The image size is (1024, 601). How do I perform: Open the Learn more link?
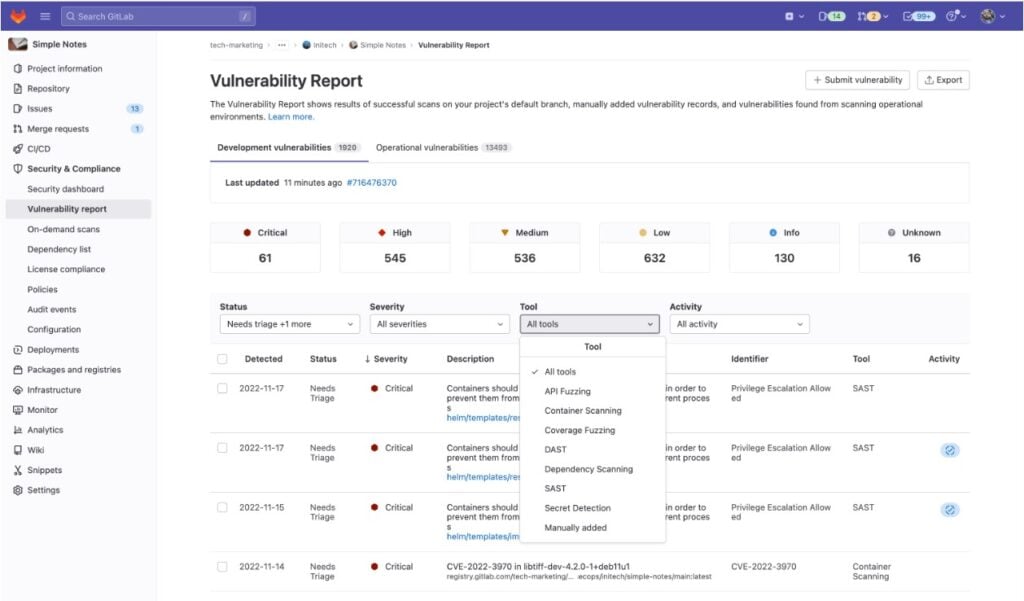(x=291, y=117)
